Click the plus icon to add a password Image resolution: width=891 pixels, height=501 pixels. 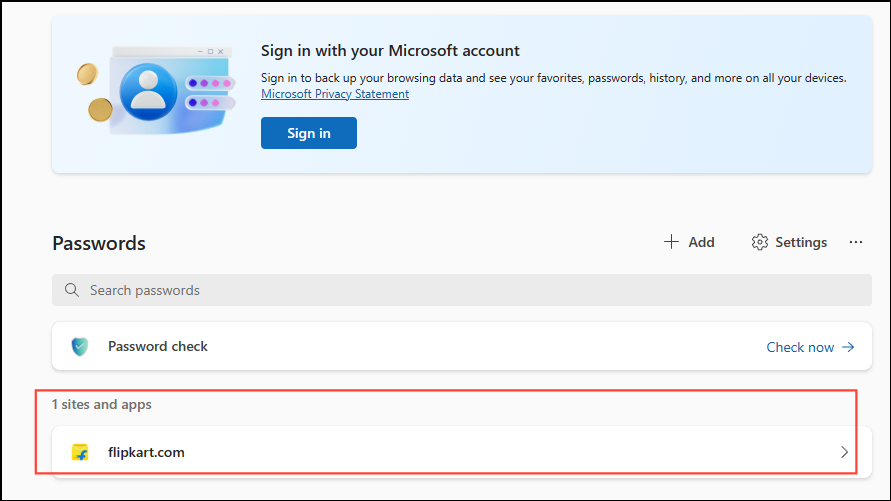click(x=671, y=242)
